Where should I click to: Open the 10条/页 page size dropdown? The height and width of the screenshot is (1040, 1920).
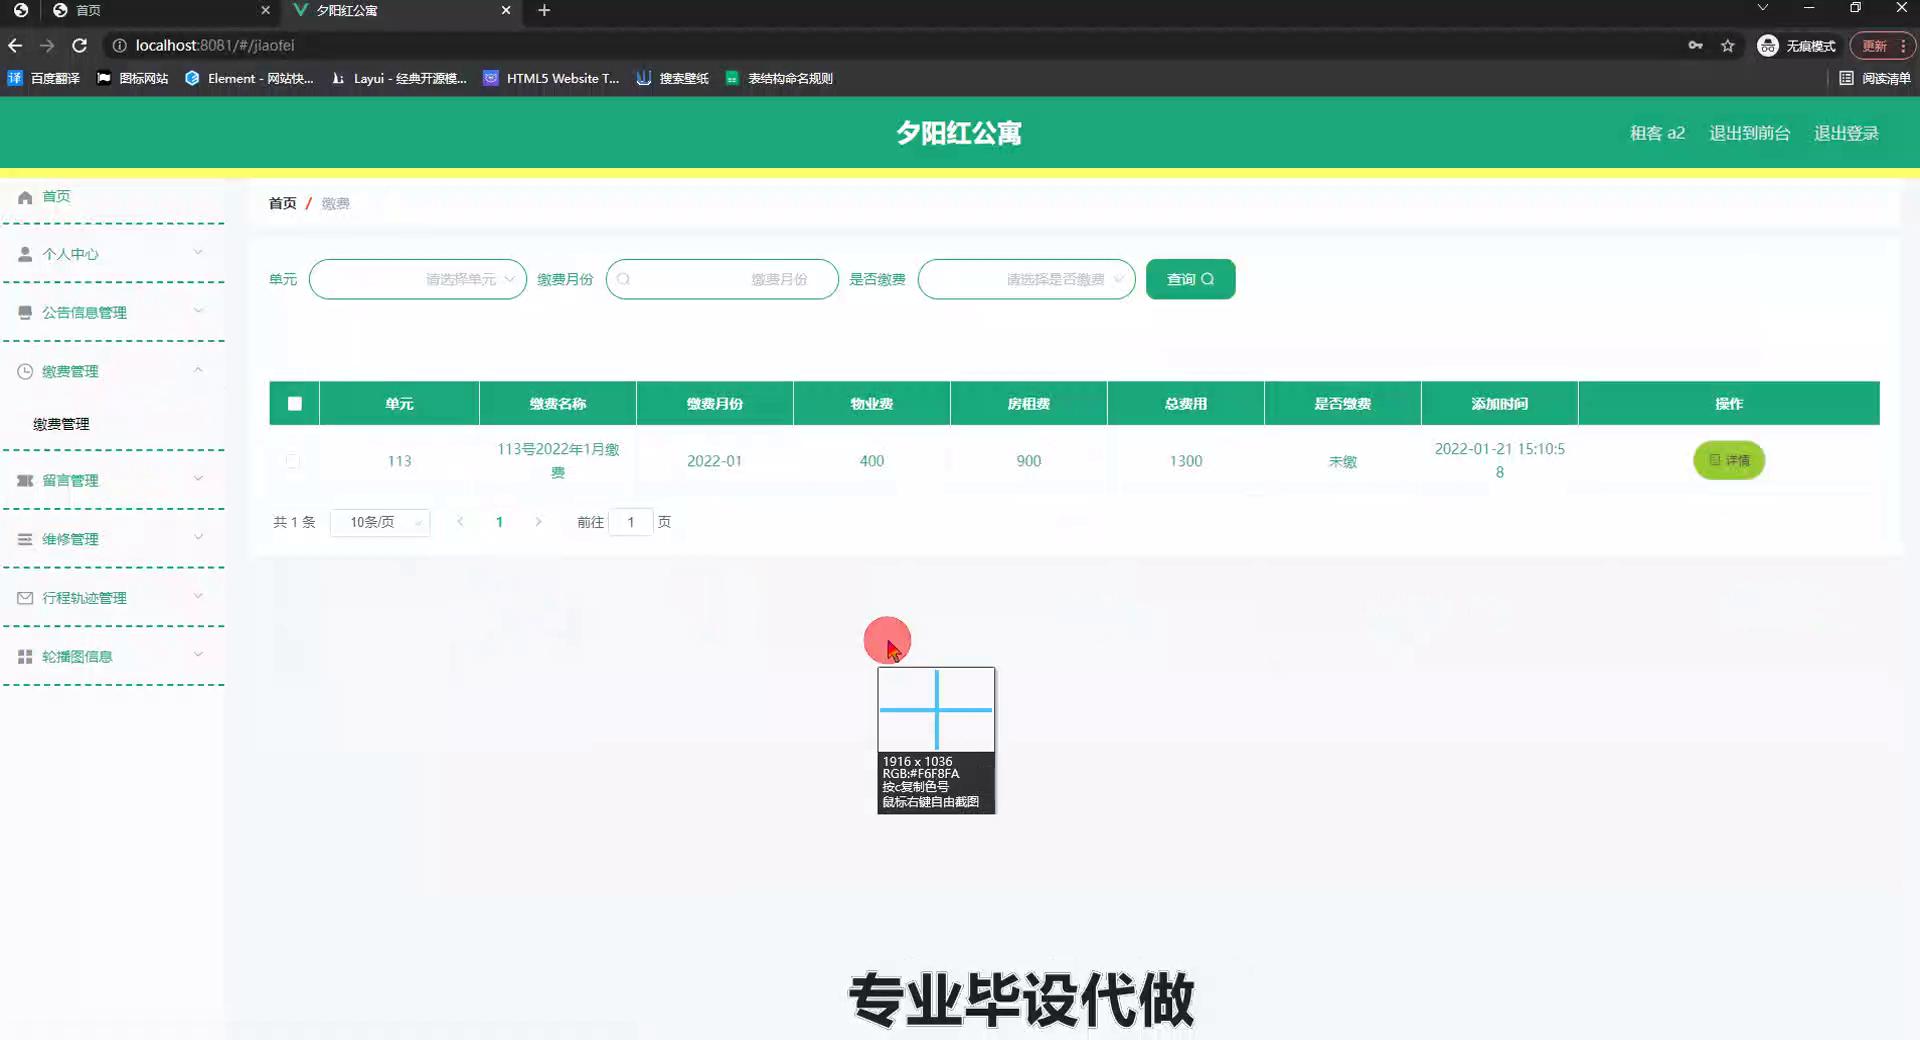pos(380,522)
